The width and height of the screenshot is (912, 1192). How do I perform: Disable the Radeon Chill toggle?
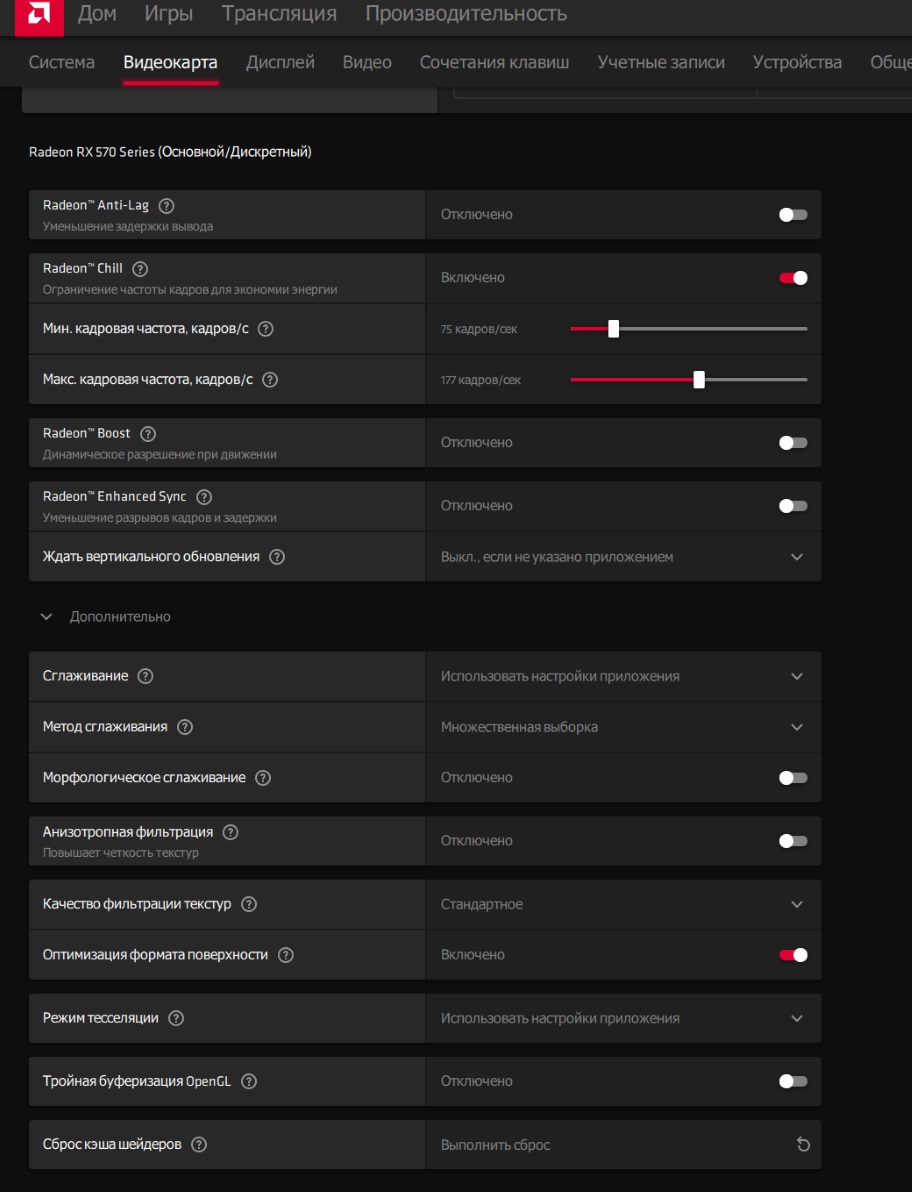793,278
